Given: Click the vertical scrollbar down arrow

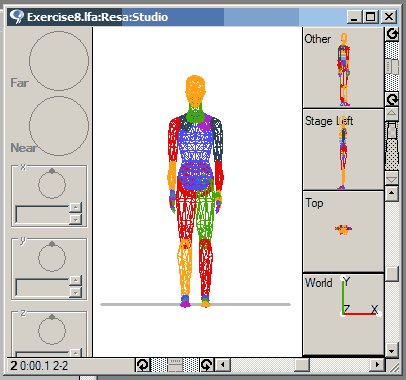Looking at the screenshot, I should pyautogui.click(x=392, y=351).
